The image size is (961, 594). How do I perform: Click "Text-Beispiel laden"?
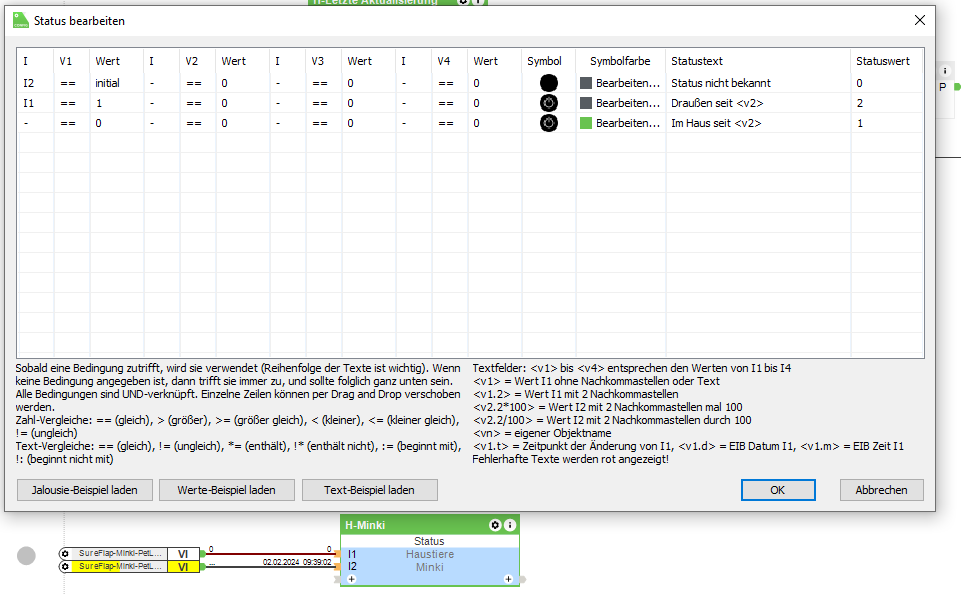click(370, 489)
